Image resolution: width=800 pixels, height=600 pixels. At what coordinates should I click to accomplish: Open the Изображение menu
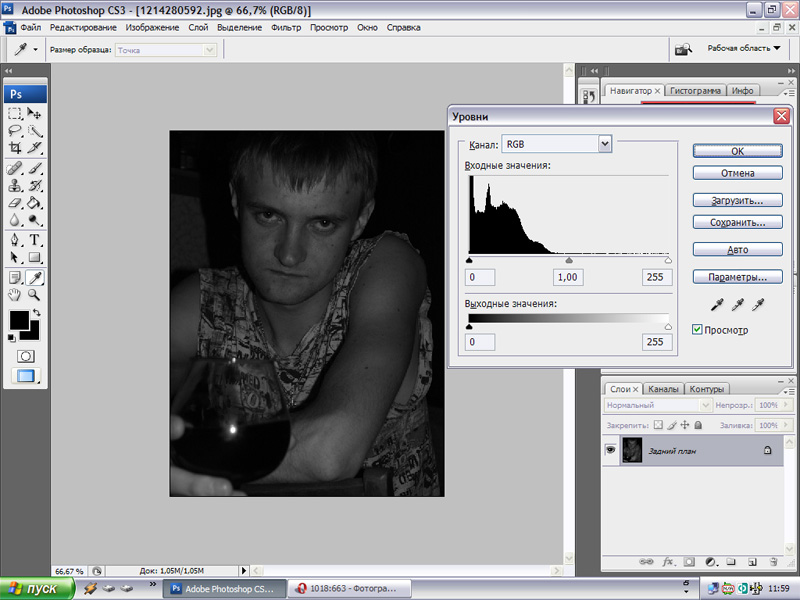click(152, 28)
